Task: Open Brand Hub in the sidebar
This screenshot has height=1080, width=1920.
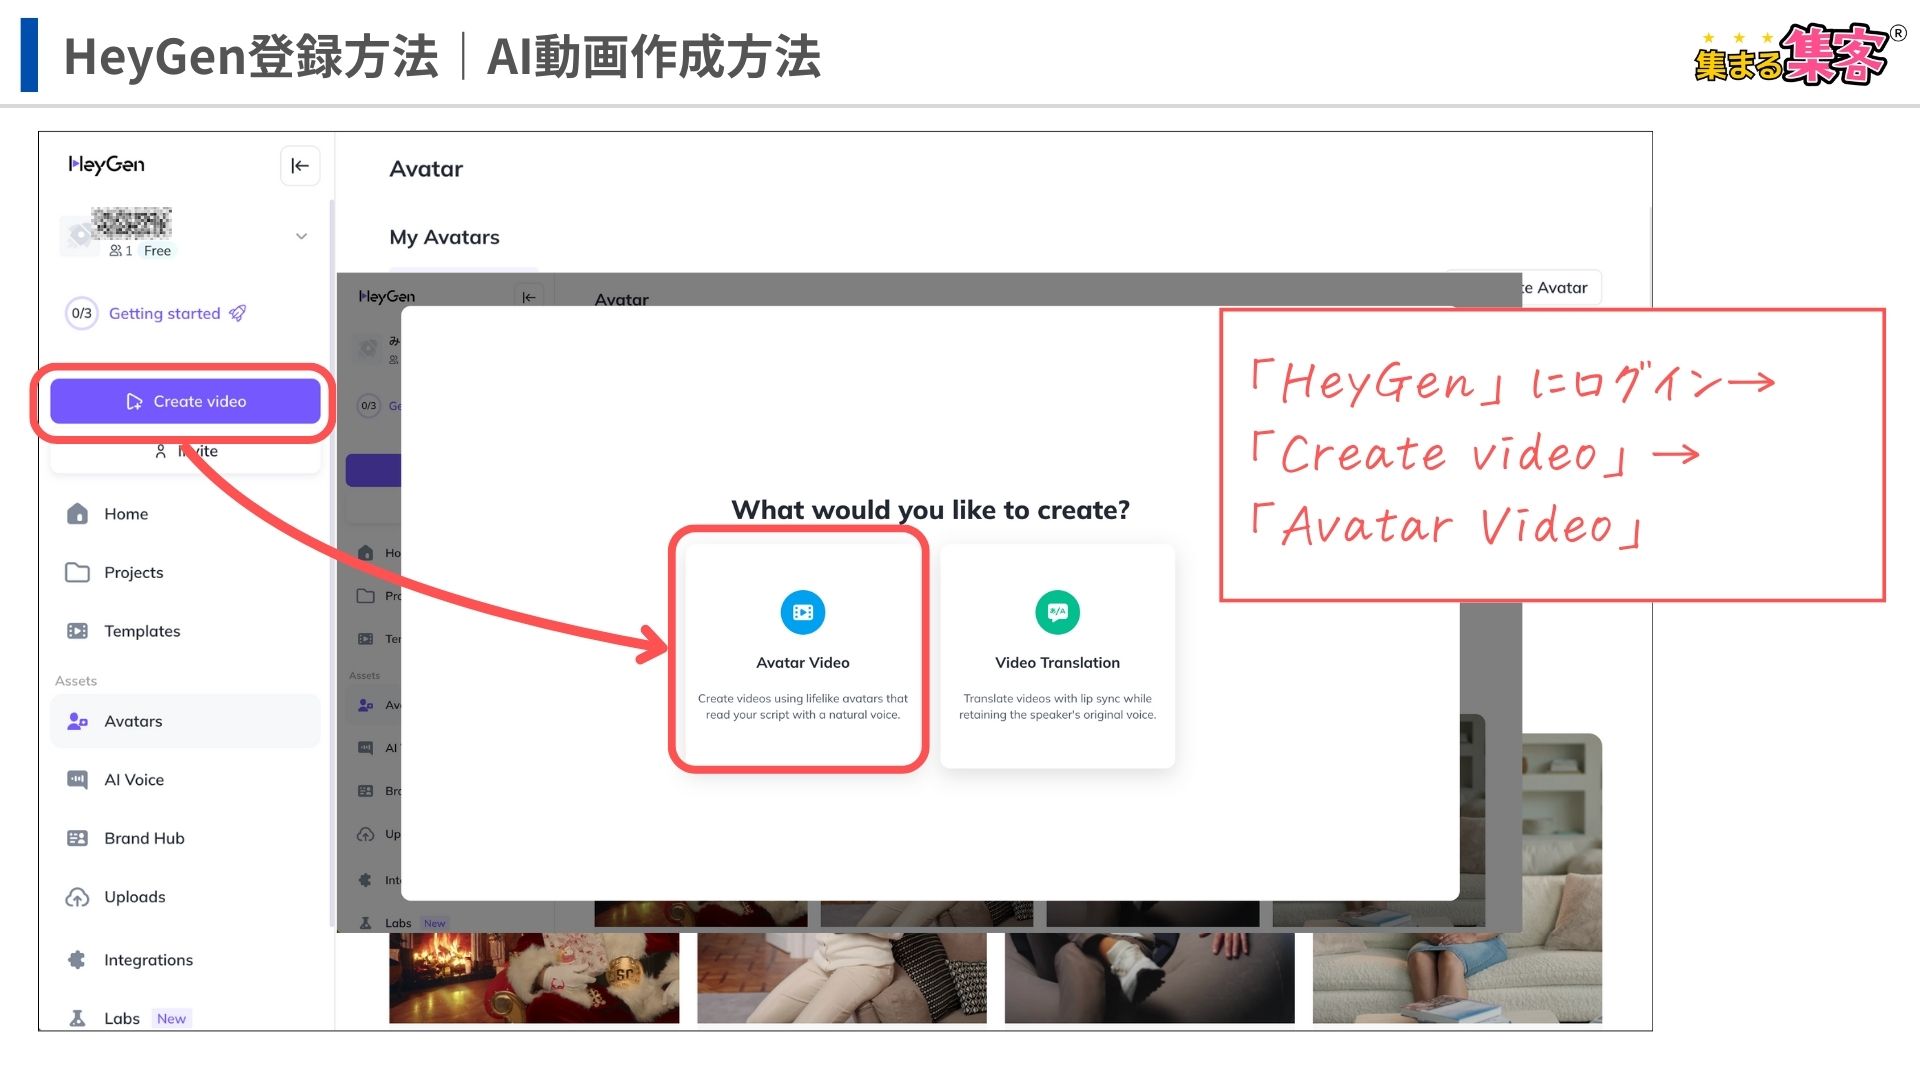Action: pyautogui.click(x=185, y=838)
